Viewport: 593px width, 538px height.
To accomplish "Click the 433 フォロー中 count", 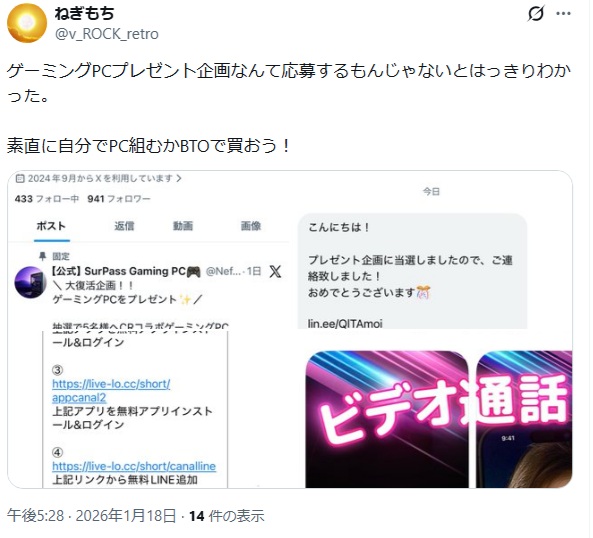I will [47, 199].
